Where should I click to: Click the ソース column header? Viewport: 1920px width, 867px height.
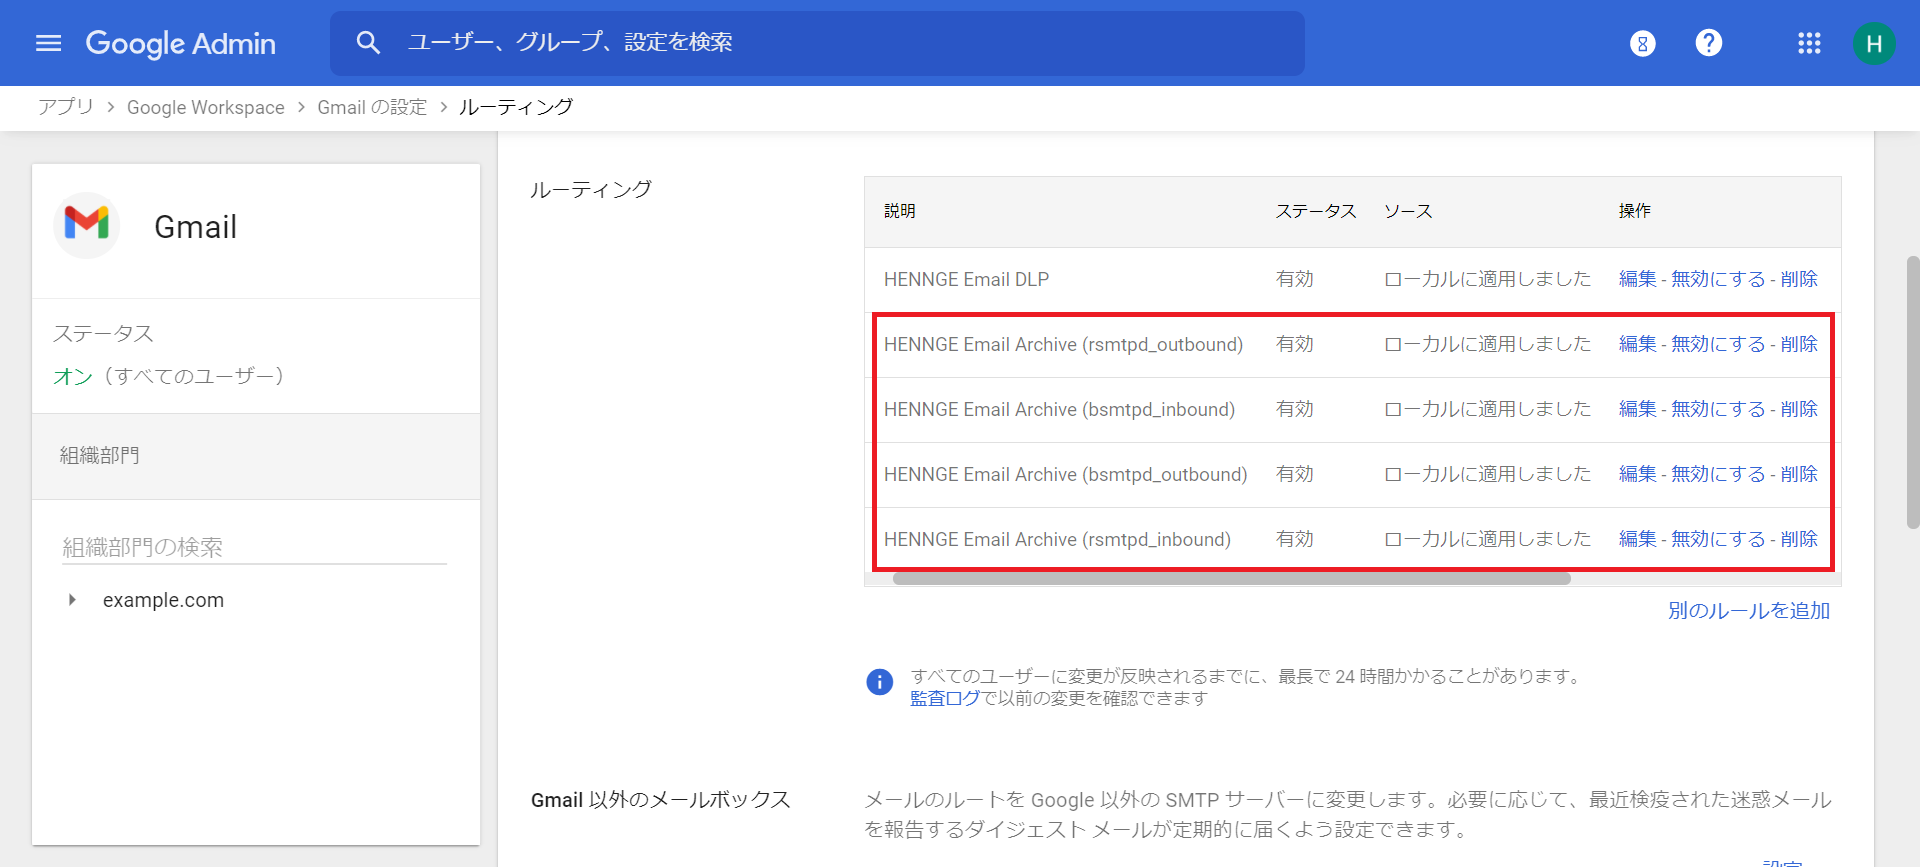click(1408, 211)
